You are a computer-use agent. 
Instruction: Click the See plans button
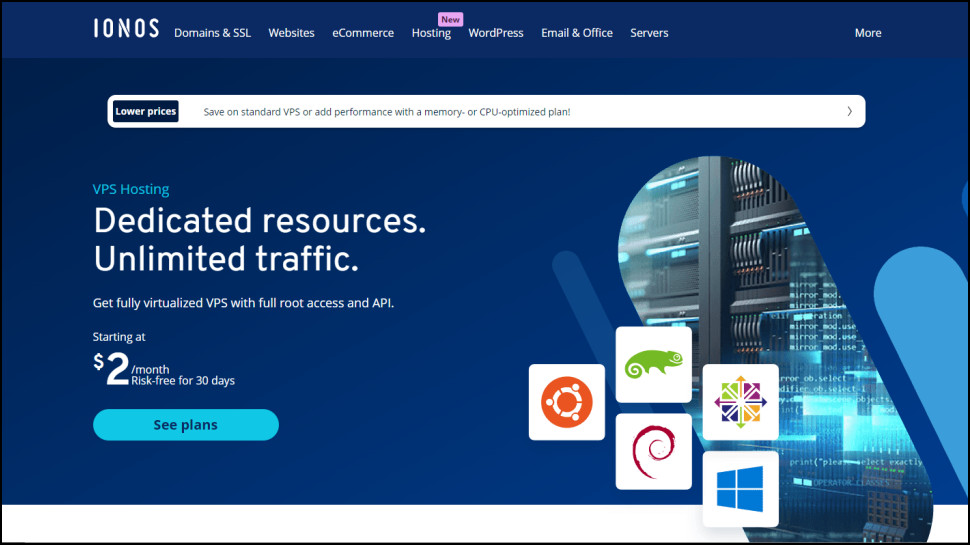pyautogui.click(x=186, y=425)
